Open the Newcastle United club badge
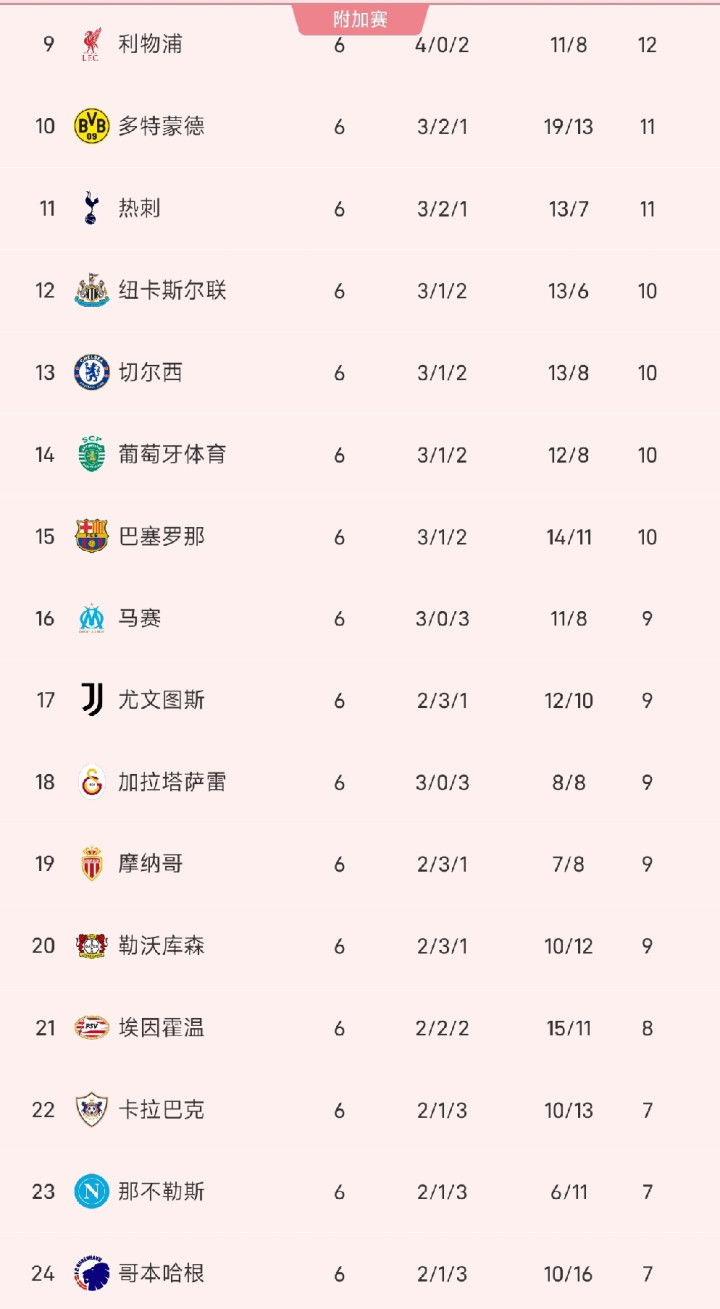This screenshot has width=720, height=1309. [91, 291]
